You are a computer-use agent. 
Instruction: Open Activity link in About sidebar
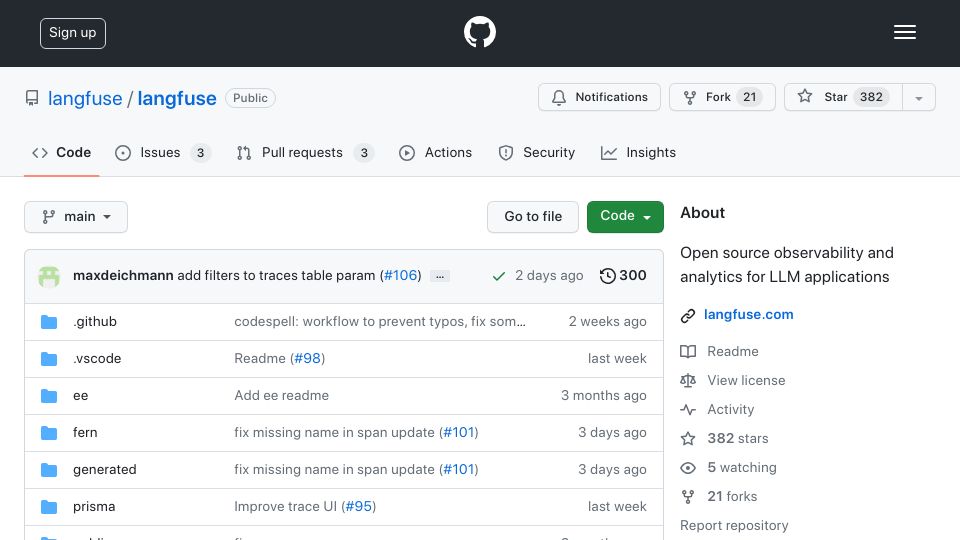coord(730,410)
